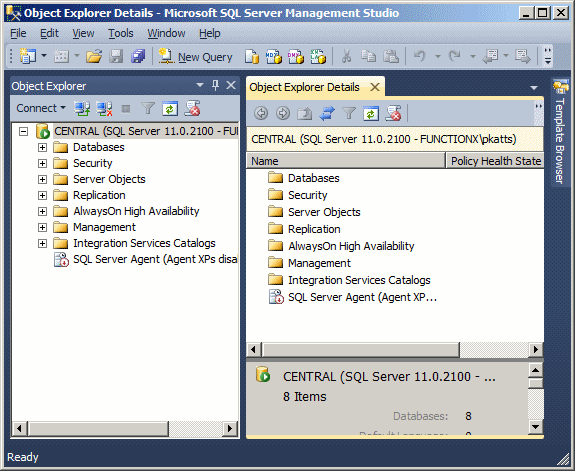Click Refresh icon in Object Explorer toolbar
The image size is (575, 471).
point(170,109)
